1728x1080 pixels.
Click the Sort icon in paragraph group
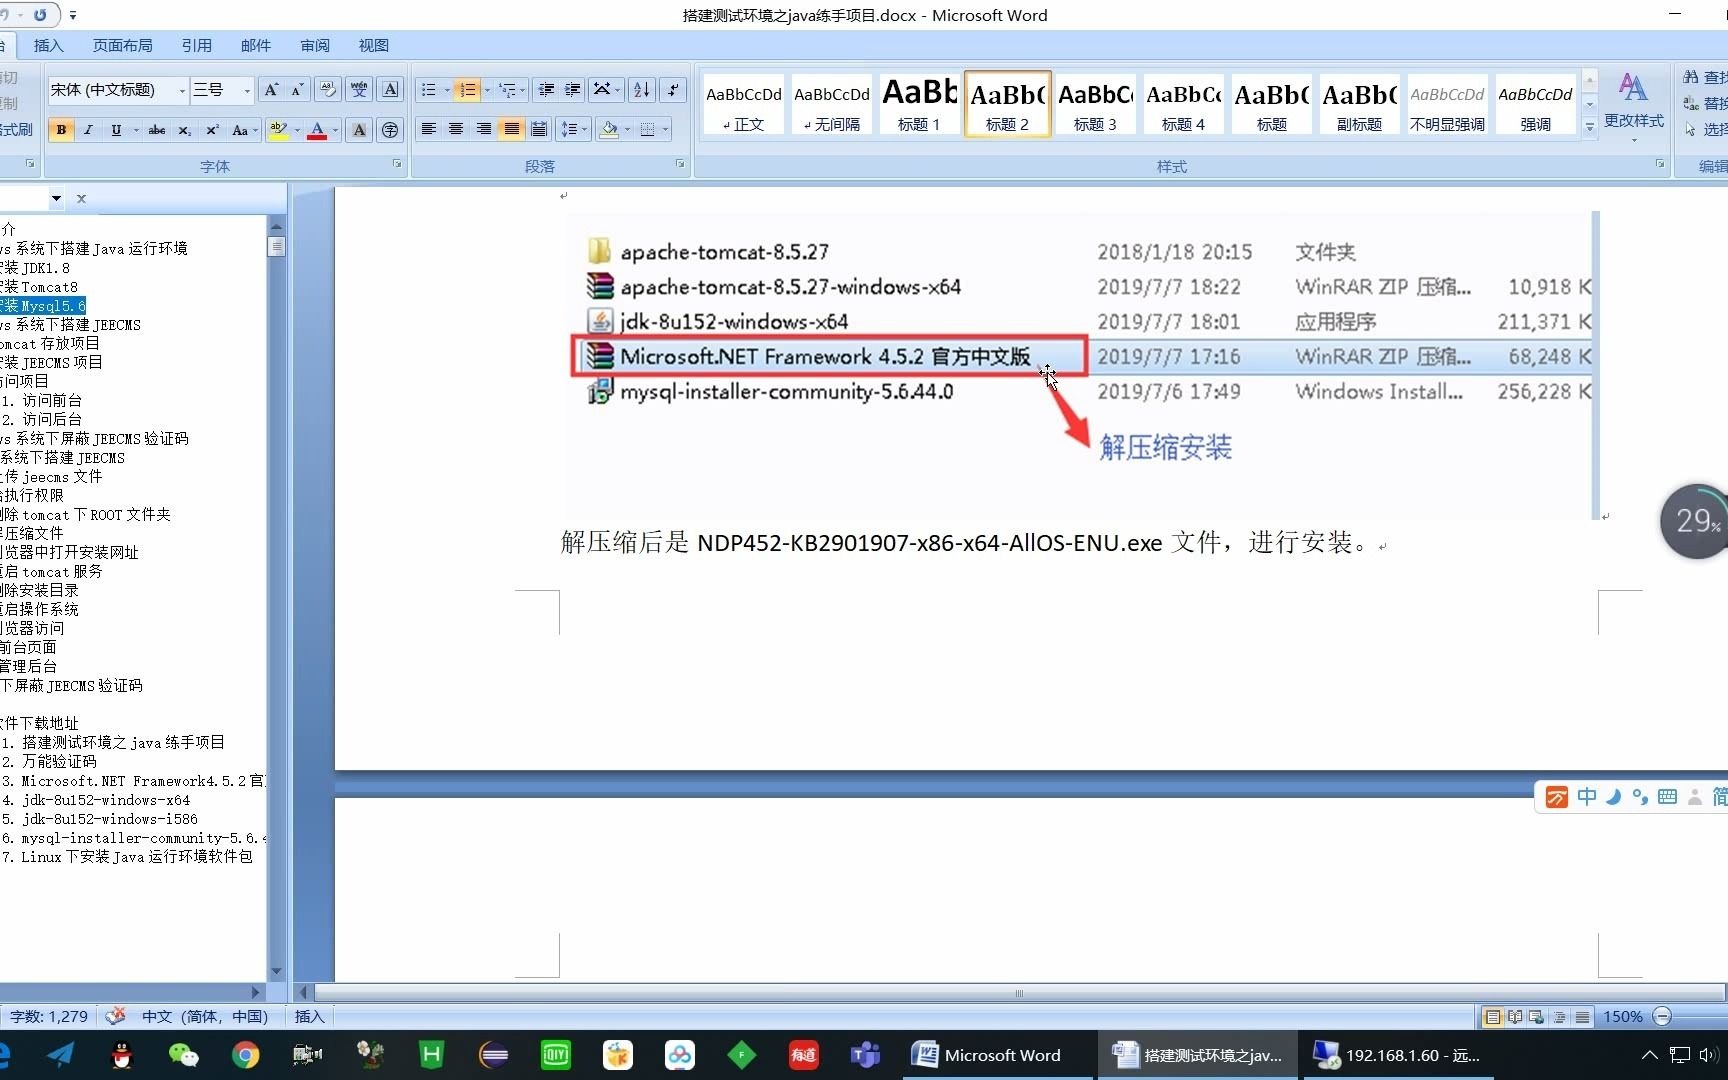click(641, 89)
